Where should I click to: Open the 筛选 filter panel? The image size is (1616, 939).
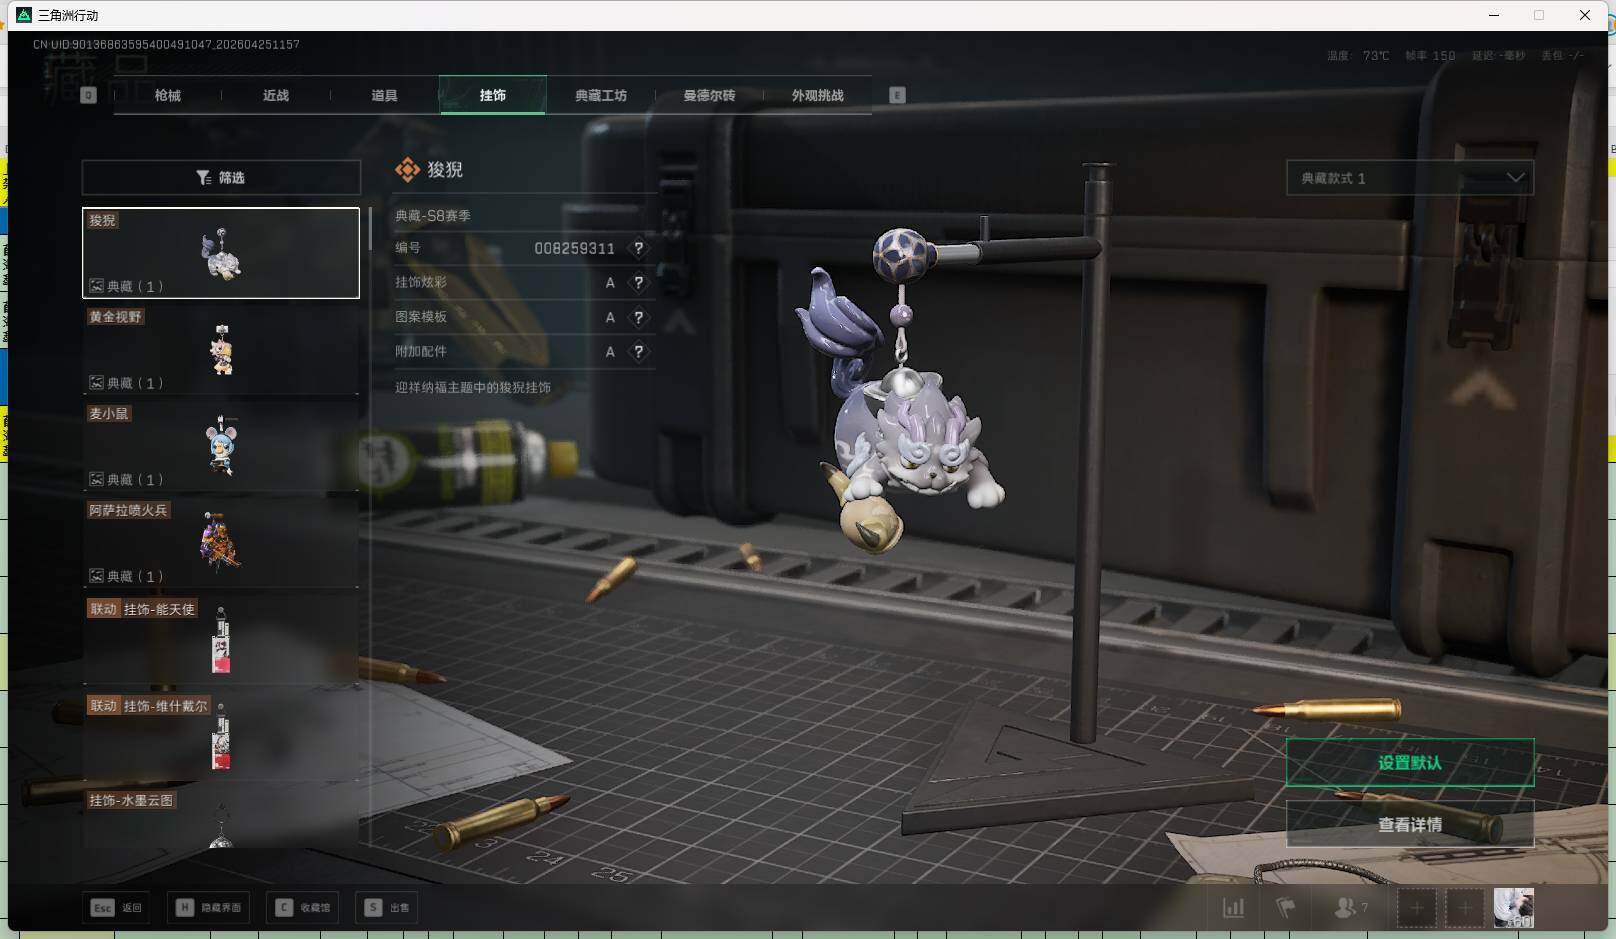pos(221,178)
